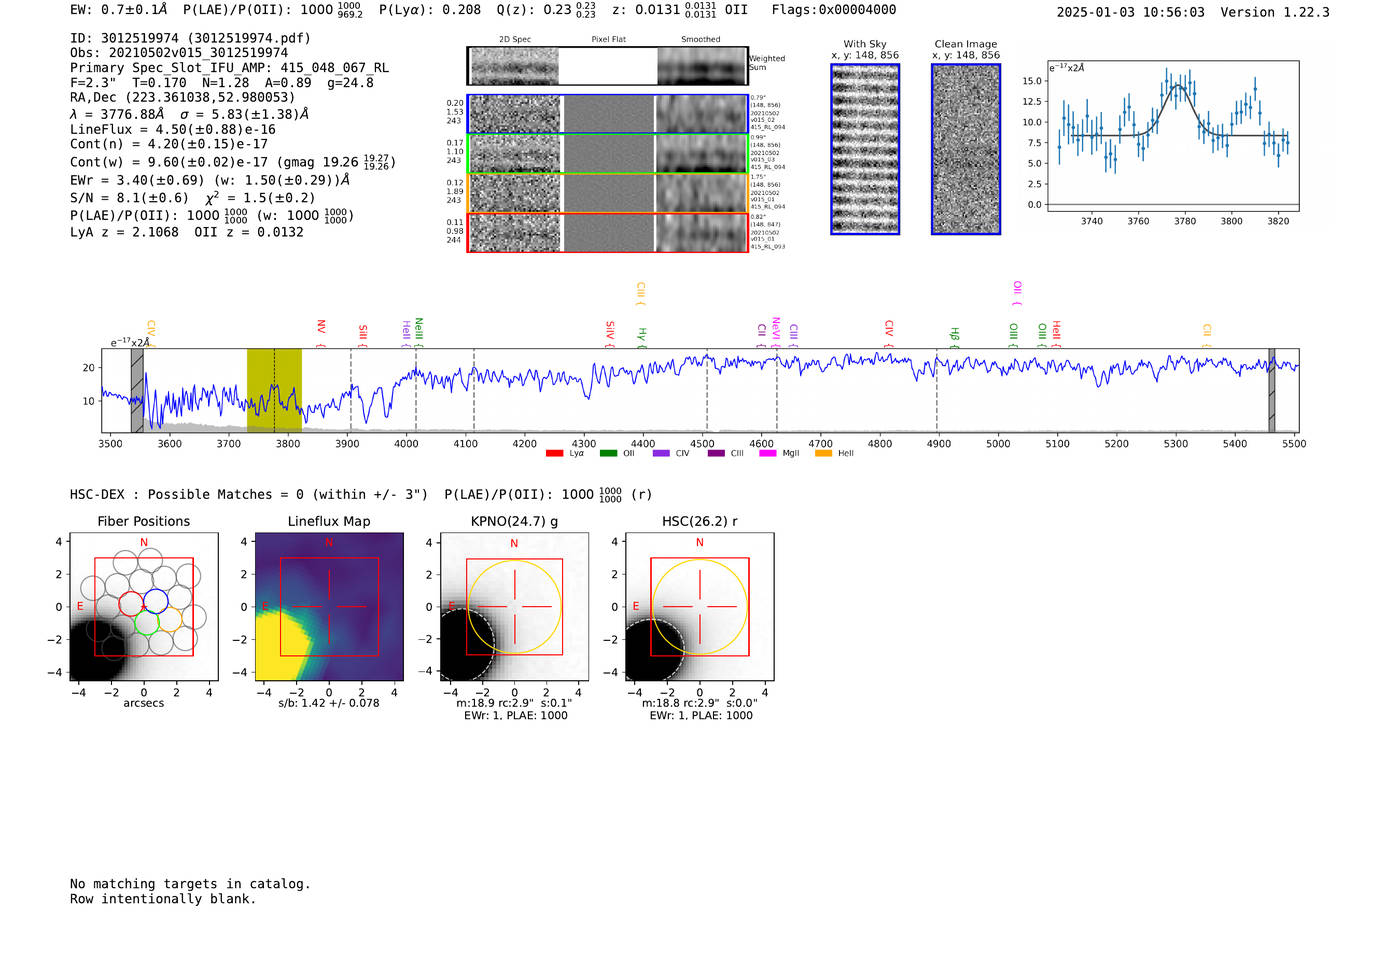Open the Lineflux Map image

click(x=329, y=606)
